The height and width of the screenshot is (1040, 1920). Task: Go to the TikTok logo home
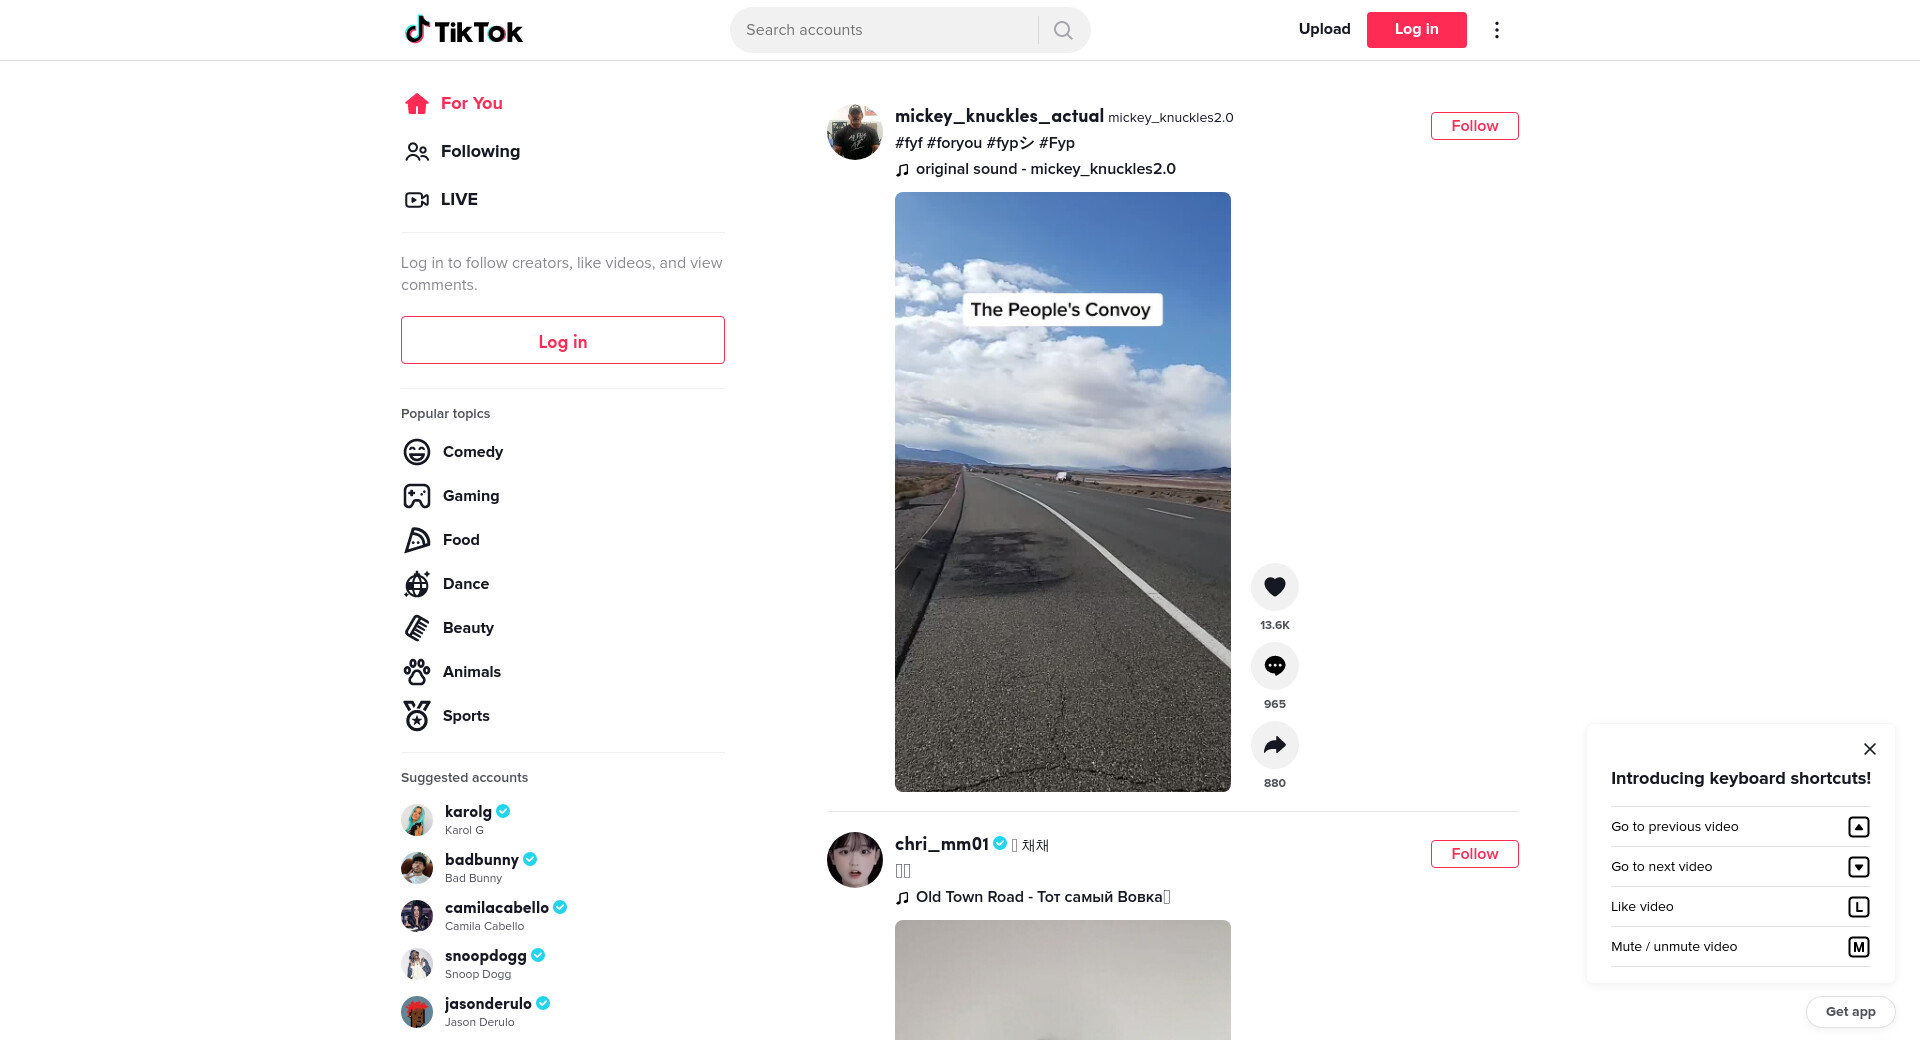tap(463, 30)
